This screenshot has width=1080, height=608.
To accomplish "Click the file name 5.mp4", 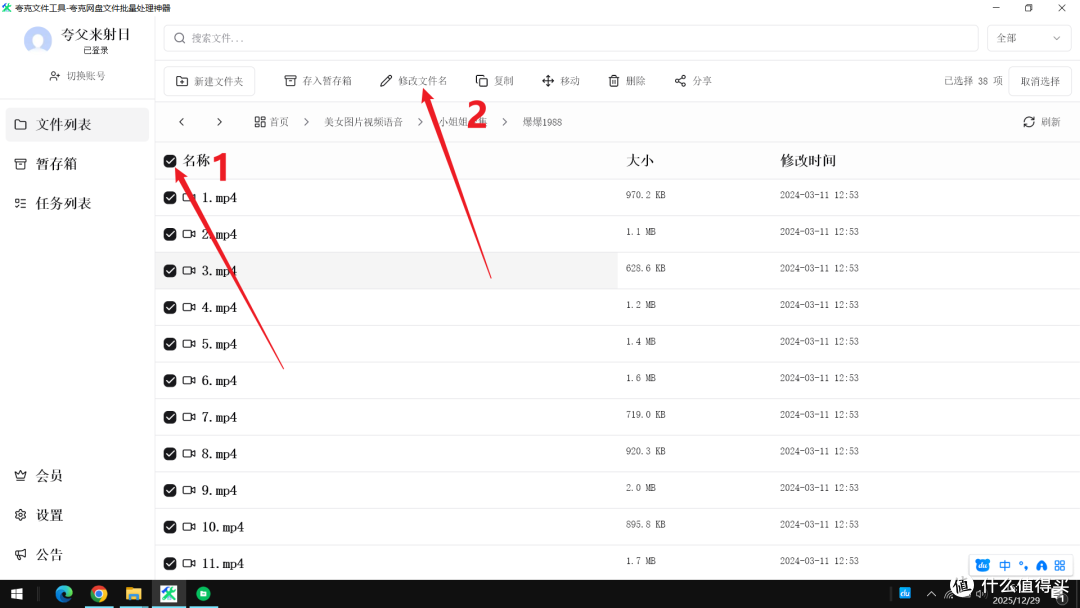I will [219, 344].
